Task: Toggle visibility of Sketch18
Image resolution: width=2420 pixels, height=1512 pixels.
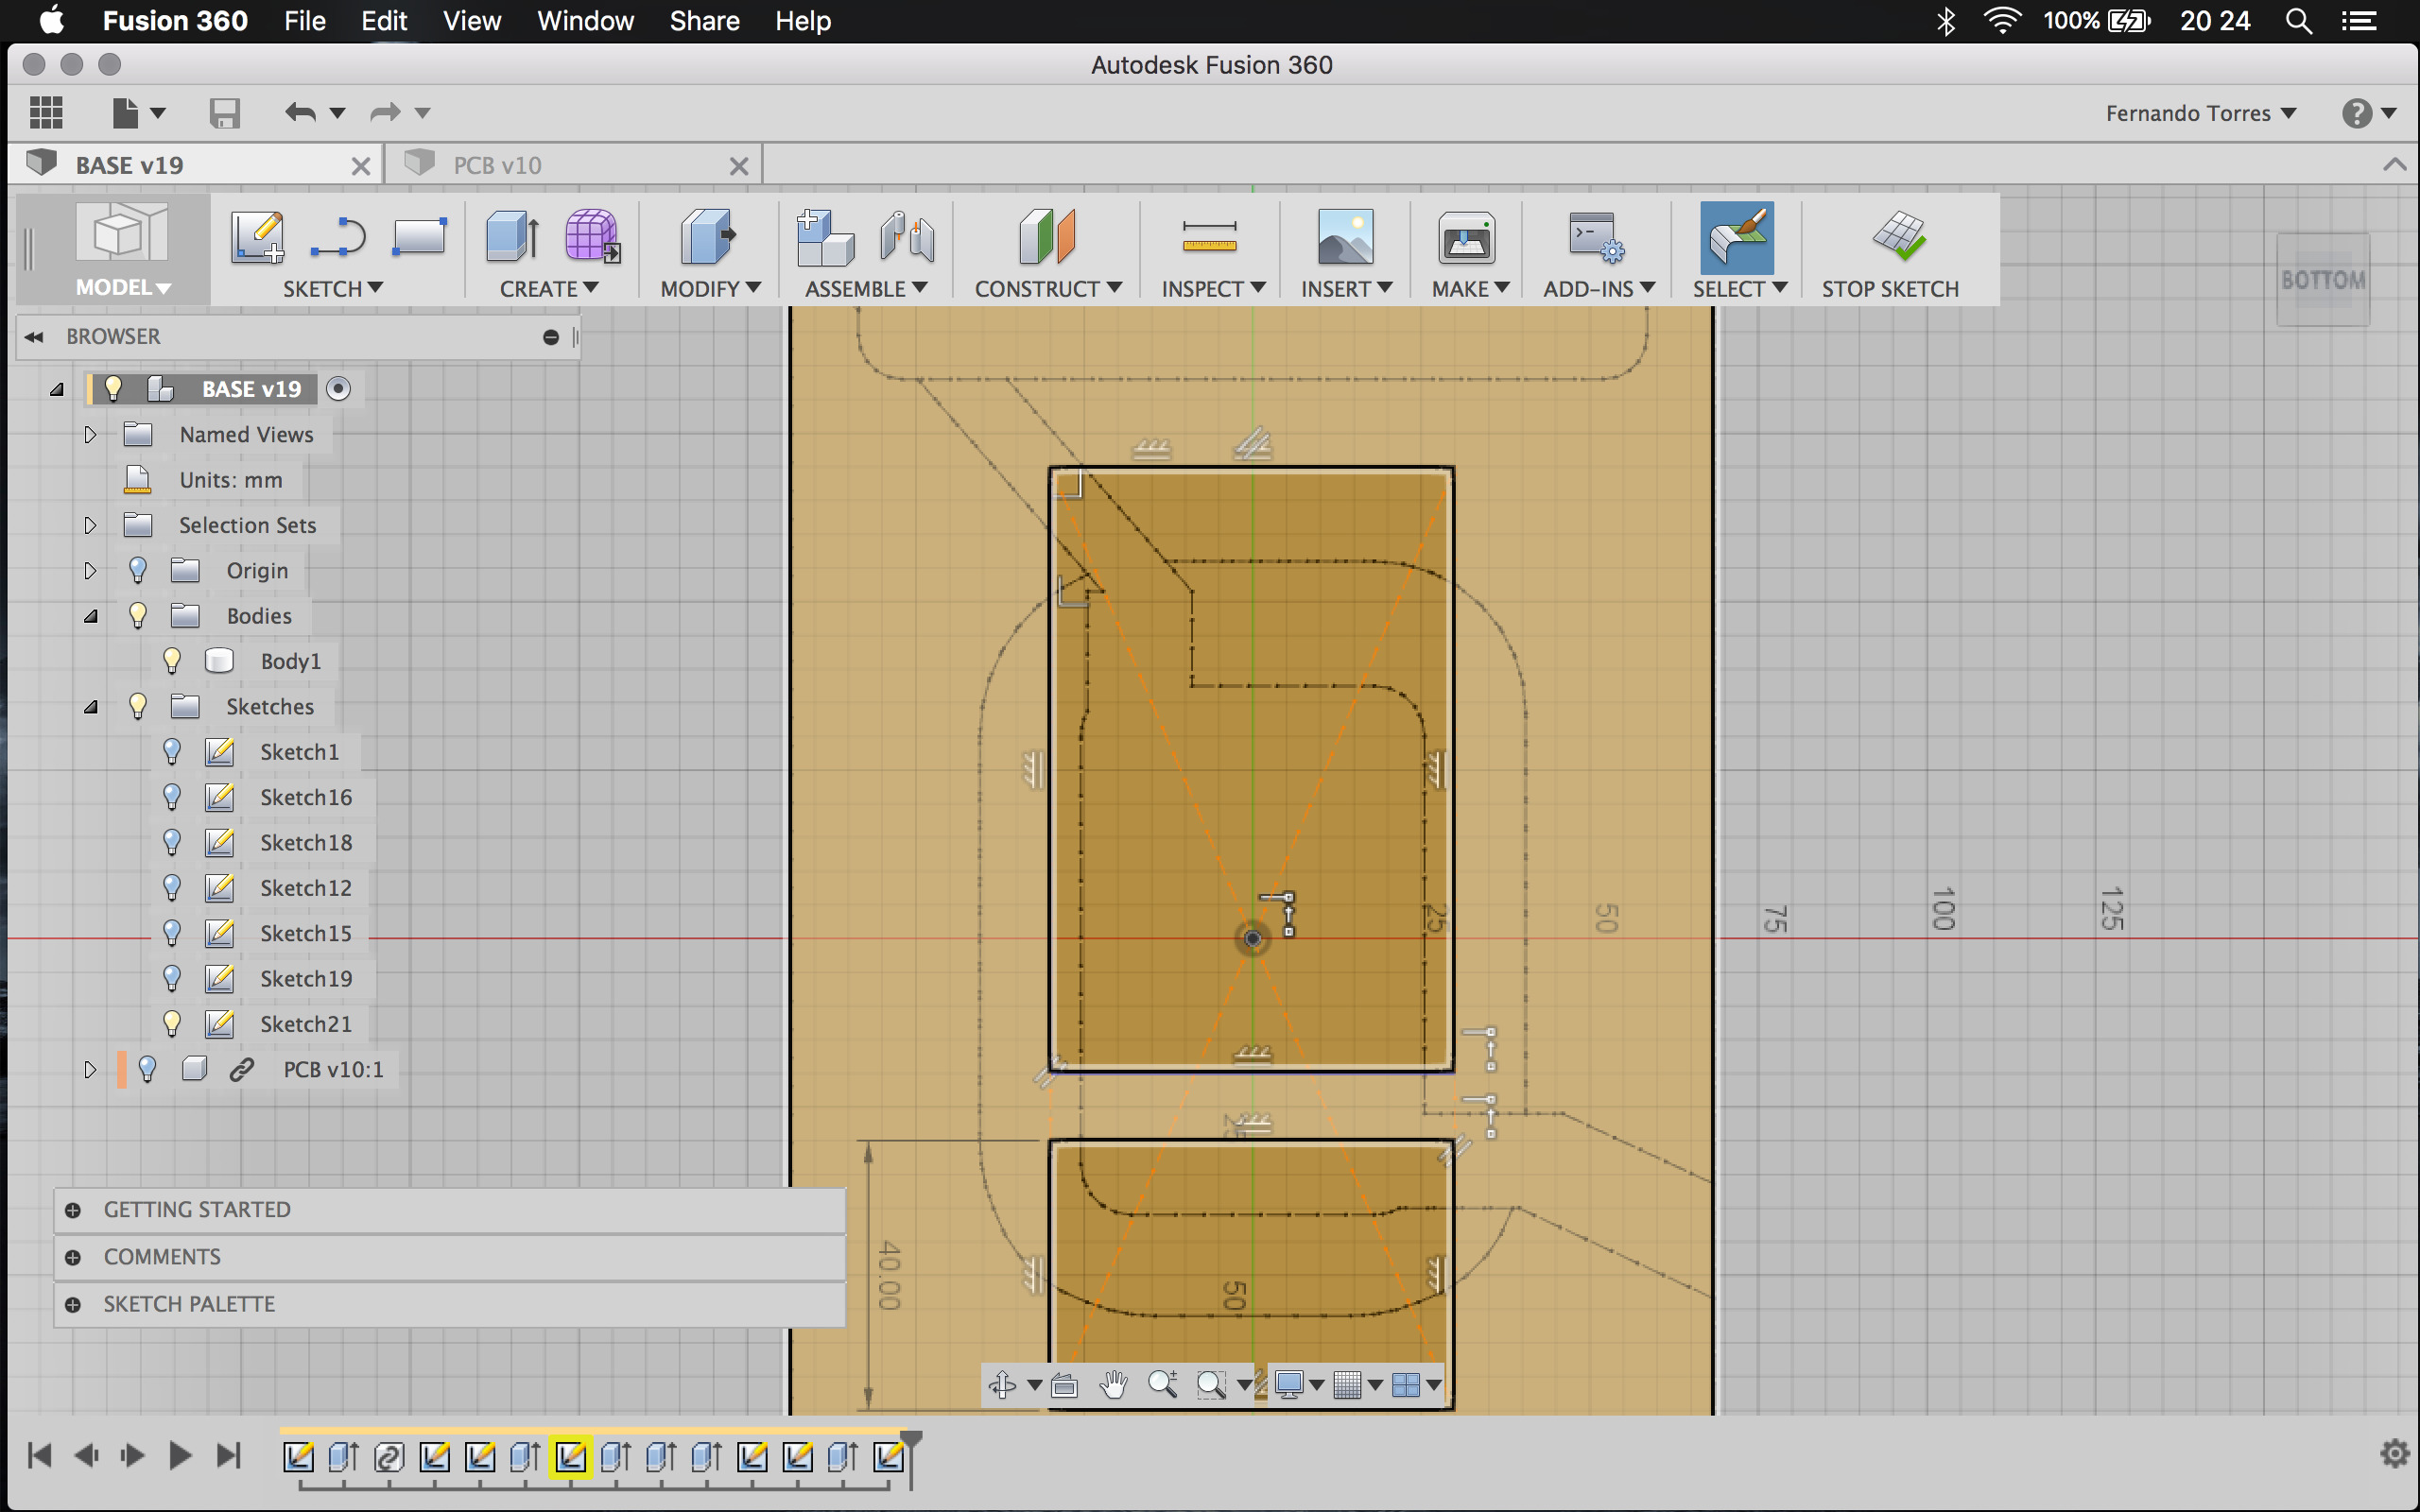Action: (x=172, y=843)
